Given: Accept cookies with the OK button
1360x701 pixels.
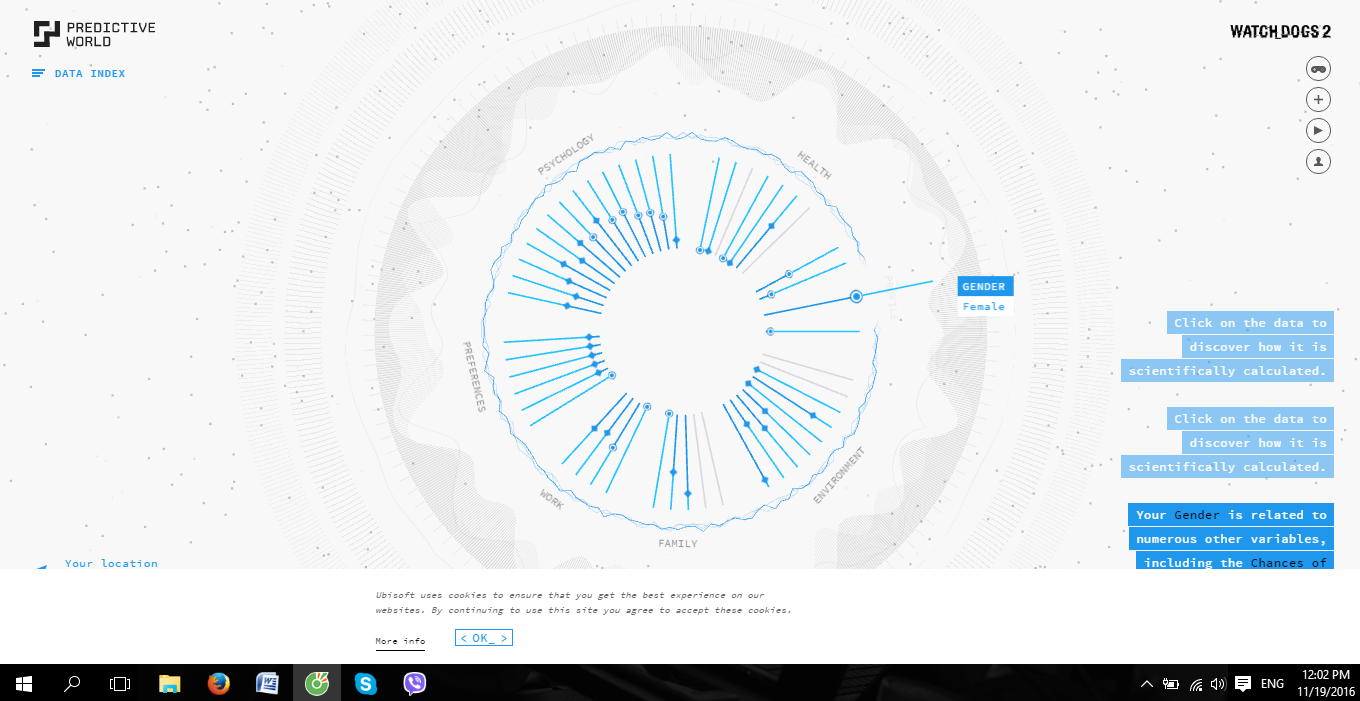Looking at the screenshot, I should (484, 638).
